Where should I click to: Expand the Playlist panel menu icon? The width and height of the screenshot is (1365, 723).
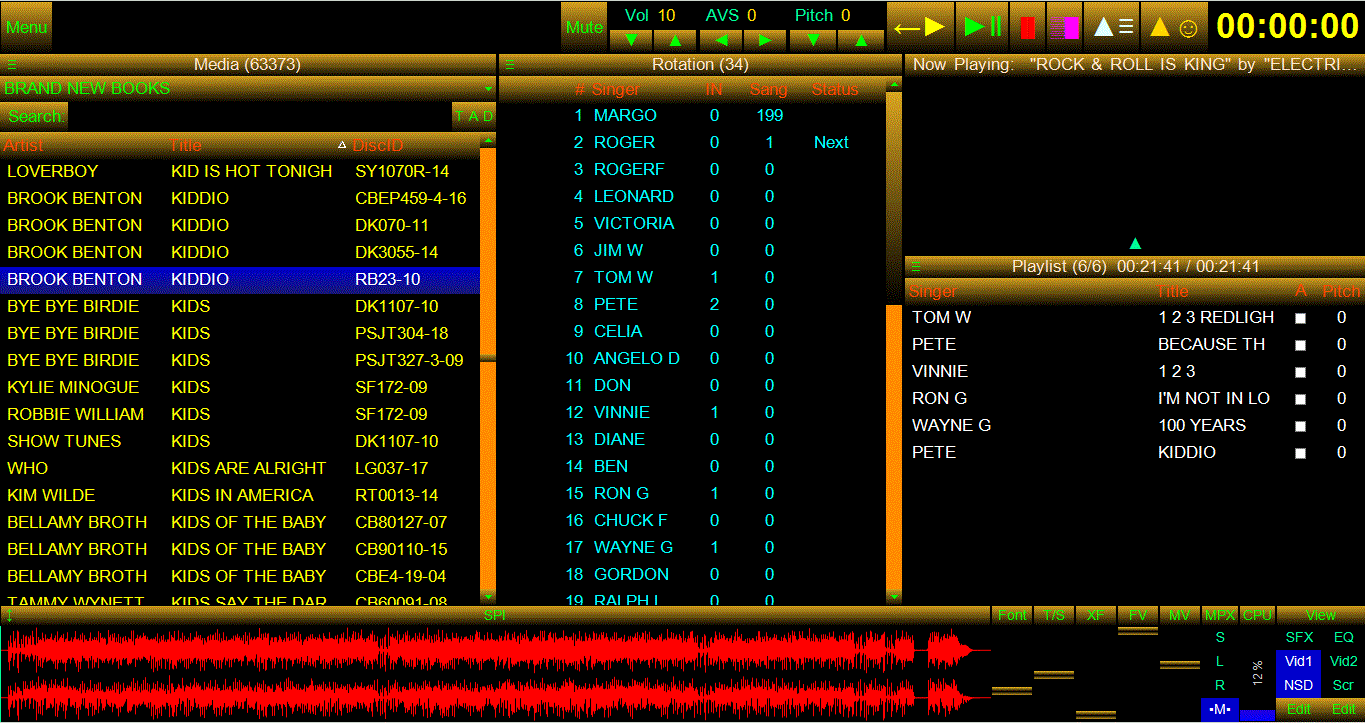pos(916,267)
